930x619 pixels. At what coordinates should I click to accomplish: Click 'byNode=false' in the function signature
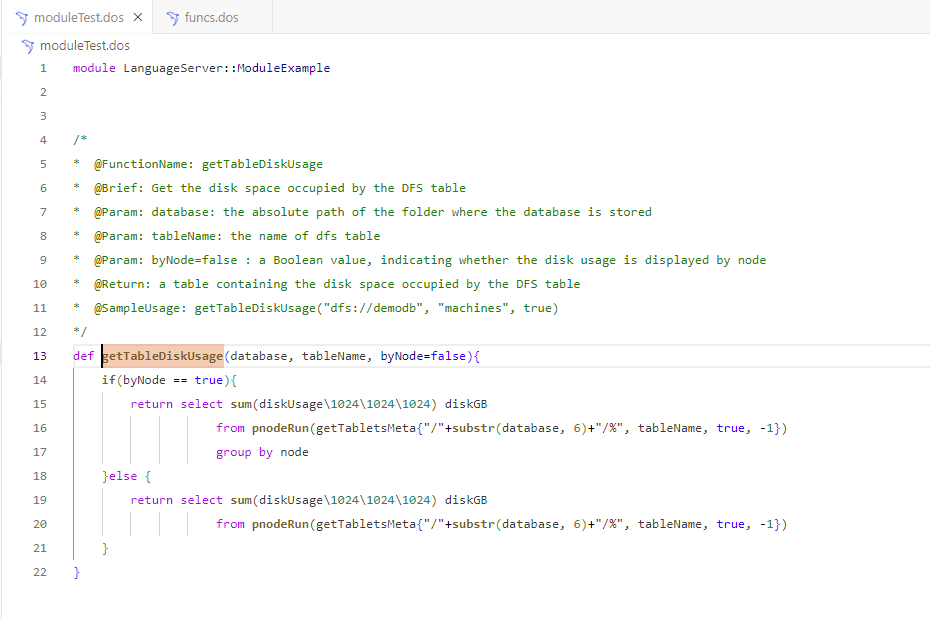422,356
